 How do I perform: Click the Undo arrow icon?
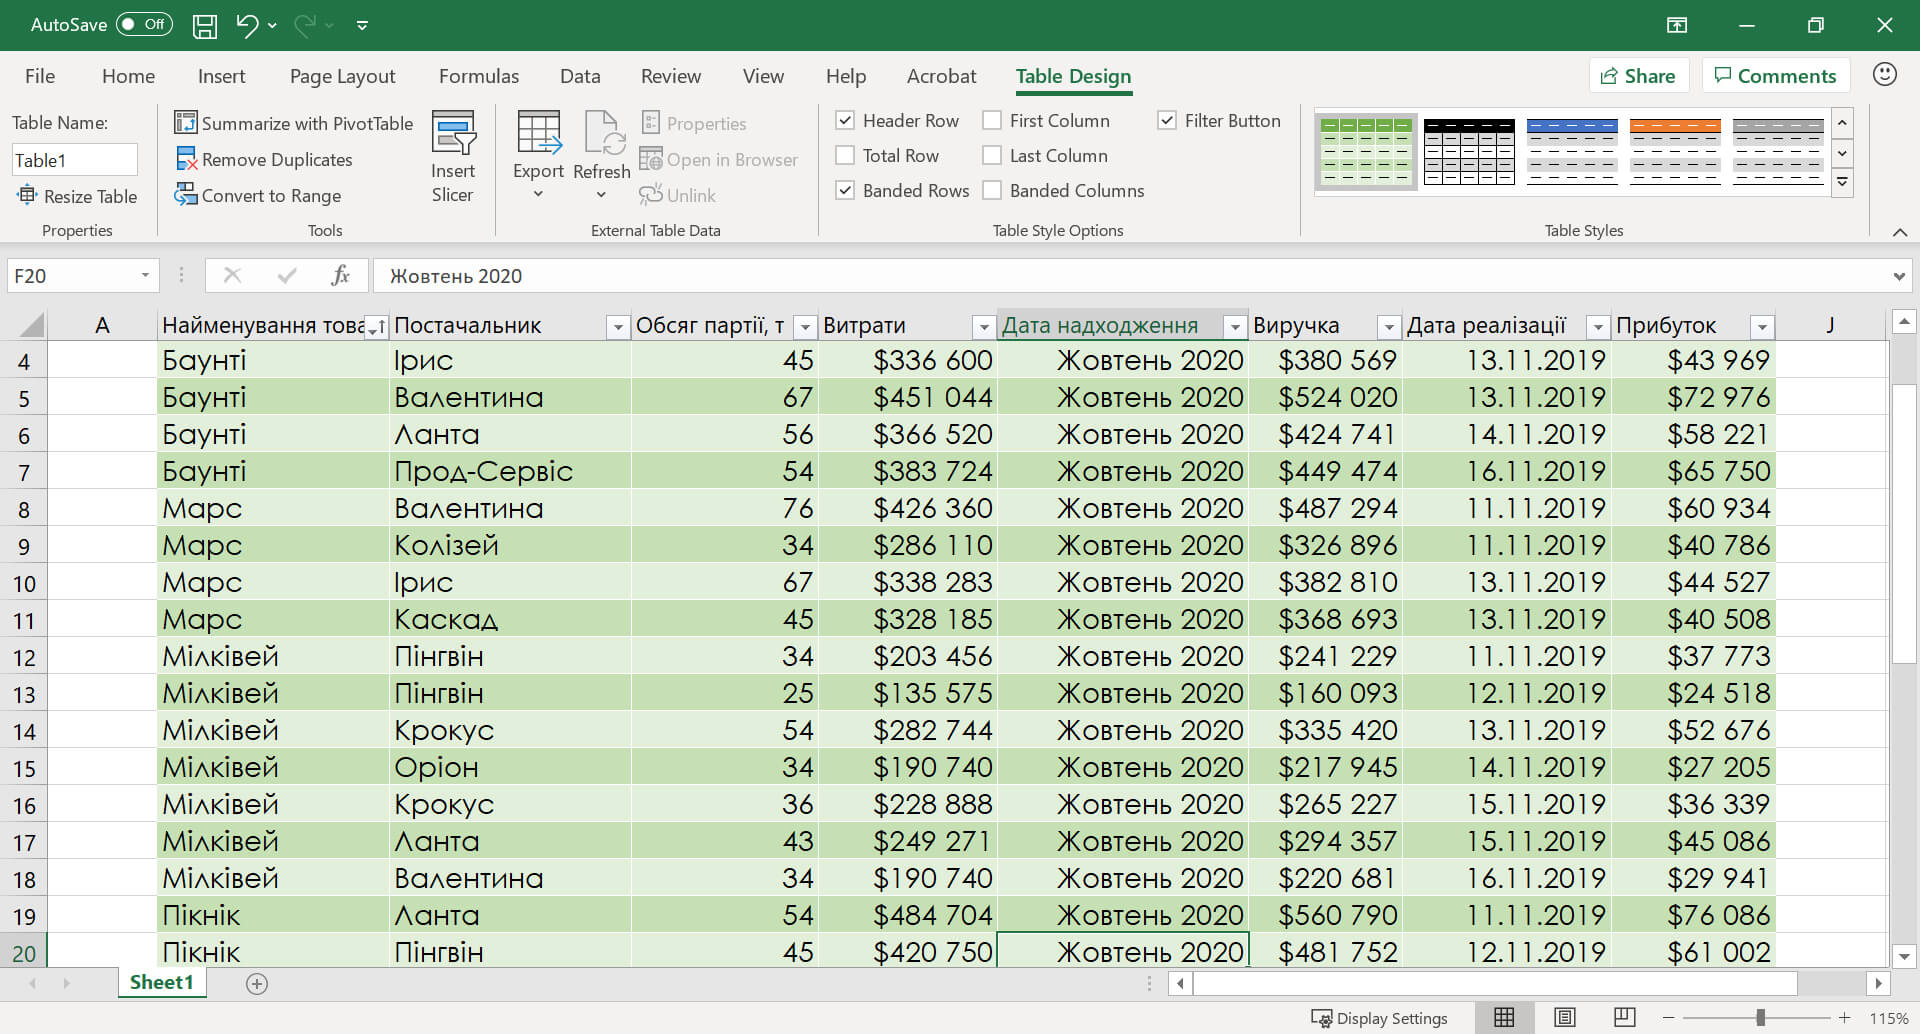246,26
